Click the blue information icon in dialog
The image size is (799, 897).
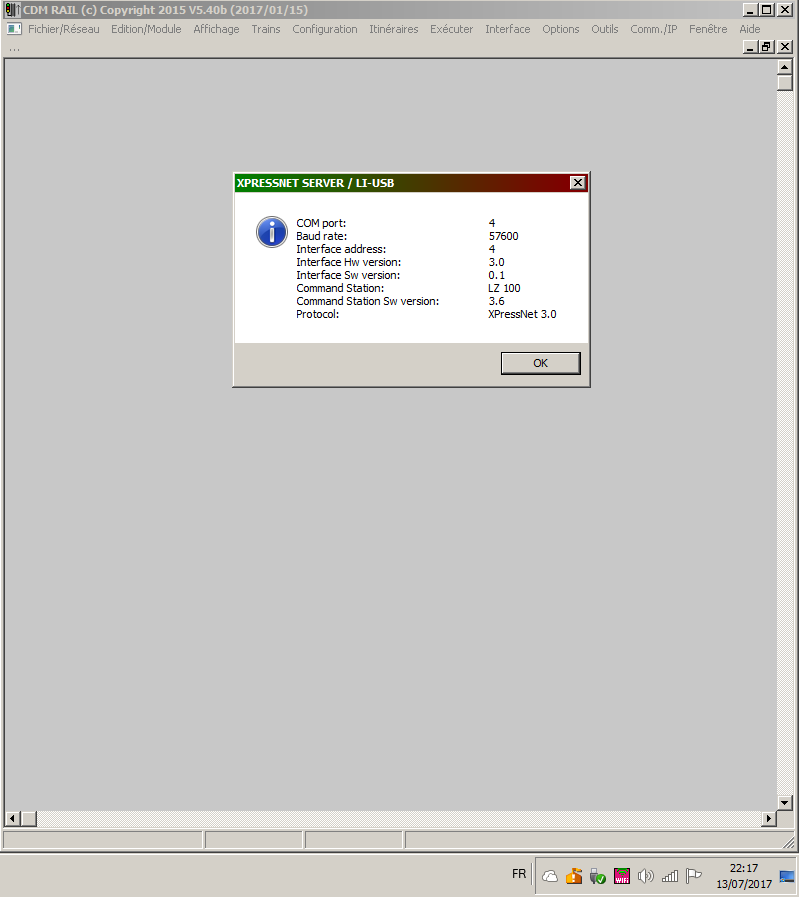click(272, 232)
